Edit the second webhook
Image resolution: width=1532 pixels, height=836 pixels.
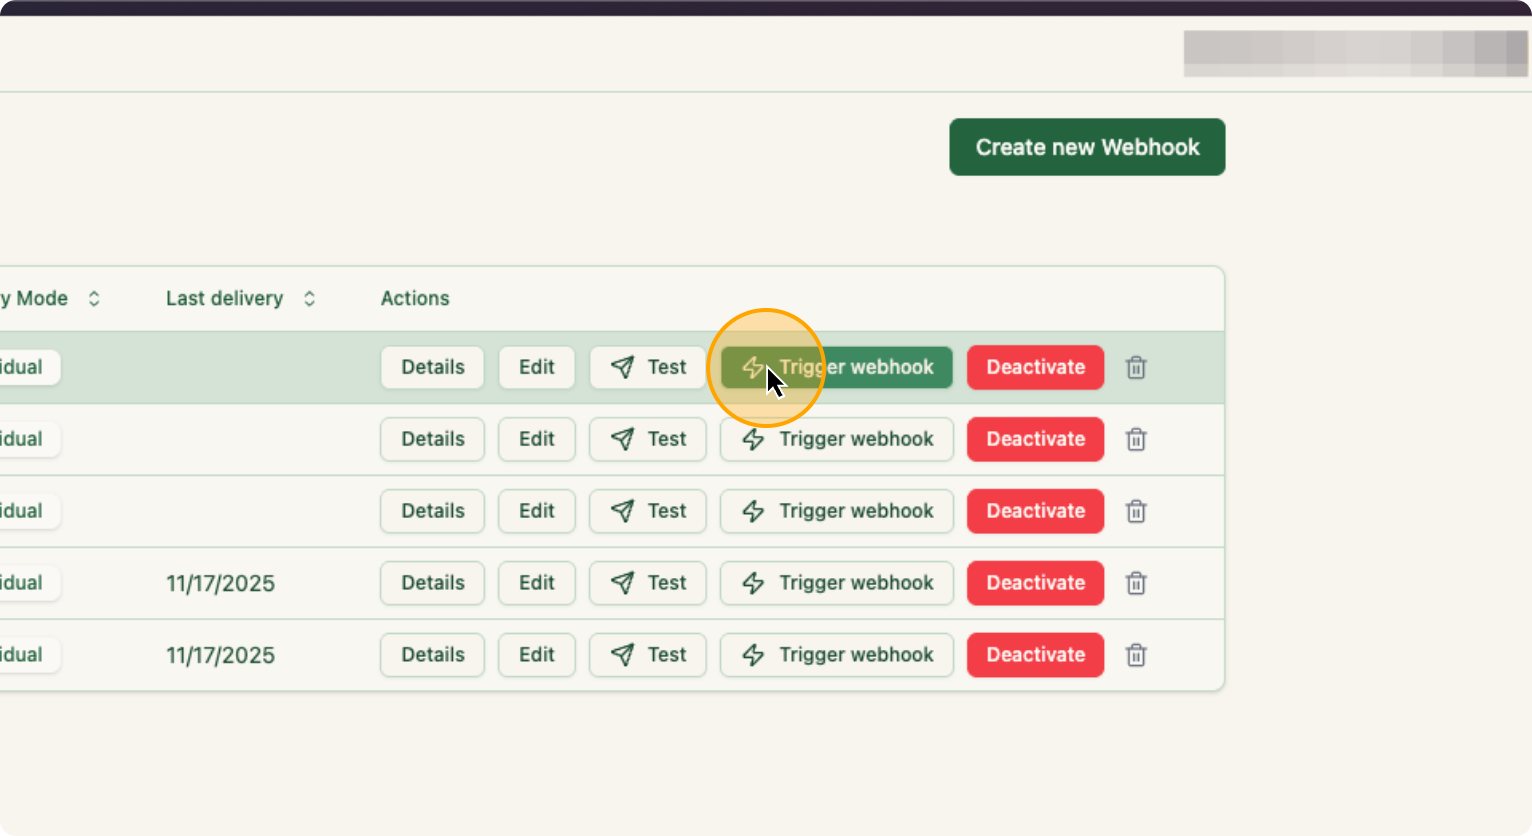[x=537, y=439]
